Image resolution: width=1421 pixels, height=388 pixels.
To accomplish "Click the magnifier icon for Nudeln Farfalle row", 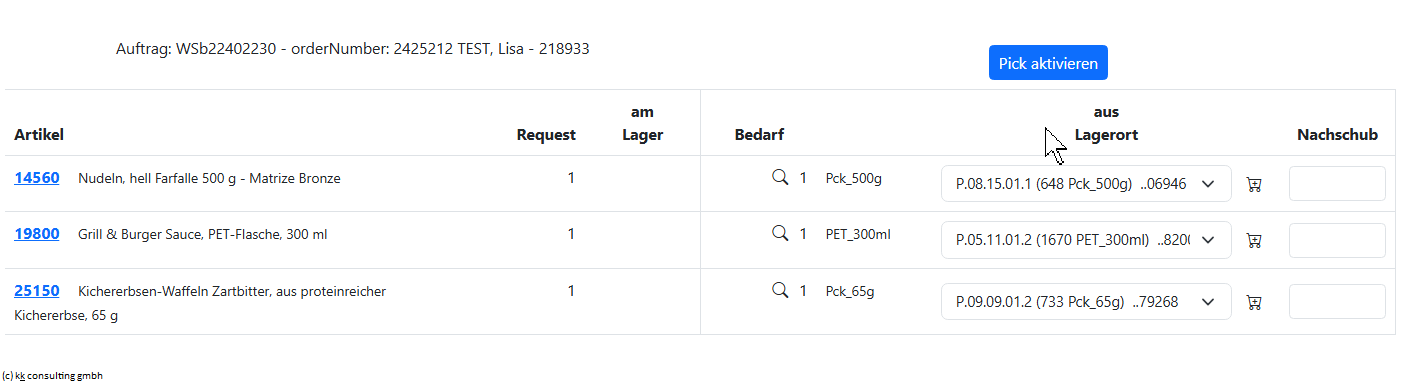I will pyautogui.click(x=780, y=178).
